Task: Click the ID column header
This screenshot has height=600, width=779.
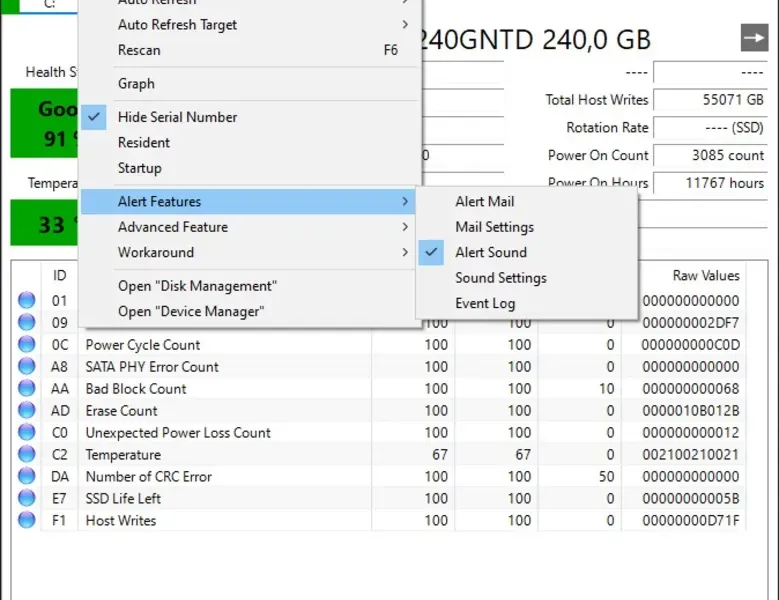Action: tap(60, 276)
